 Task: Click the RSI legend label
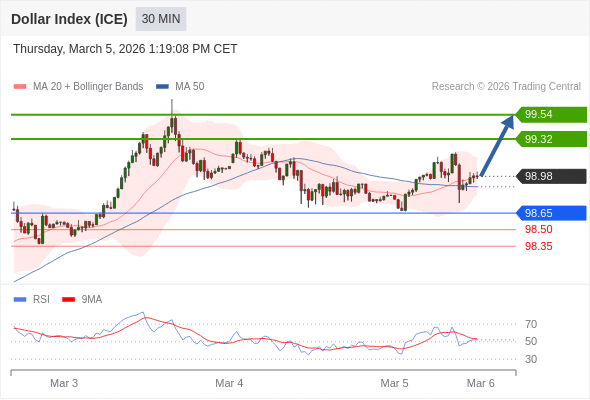tap(41, 300)
